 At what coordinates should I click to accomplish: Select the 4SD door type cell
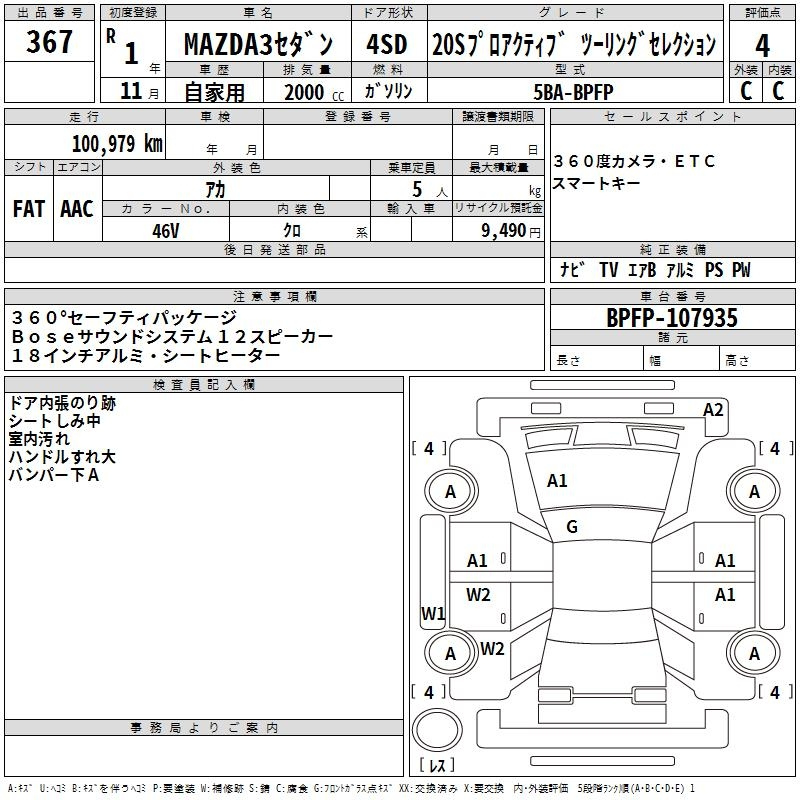386,44
